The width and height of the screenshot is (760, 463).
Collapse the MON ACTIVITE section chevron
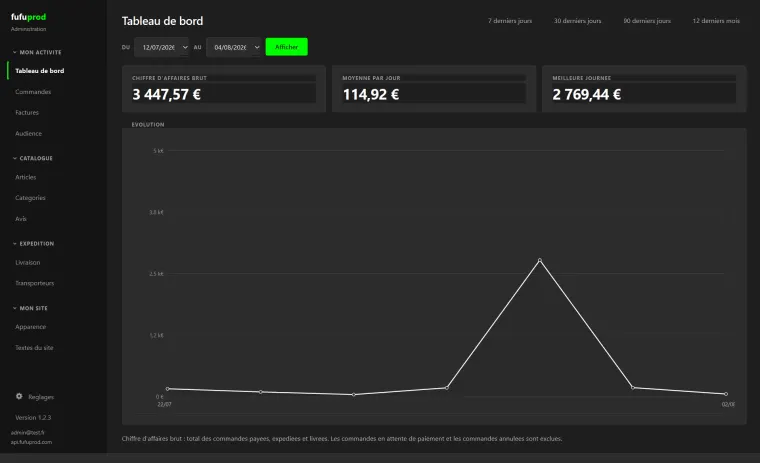click(15, 52)
